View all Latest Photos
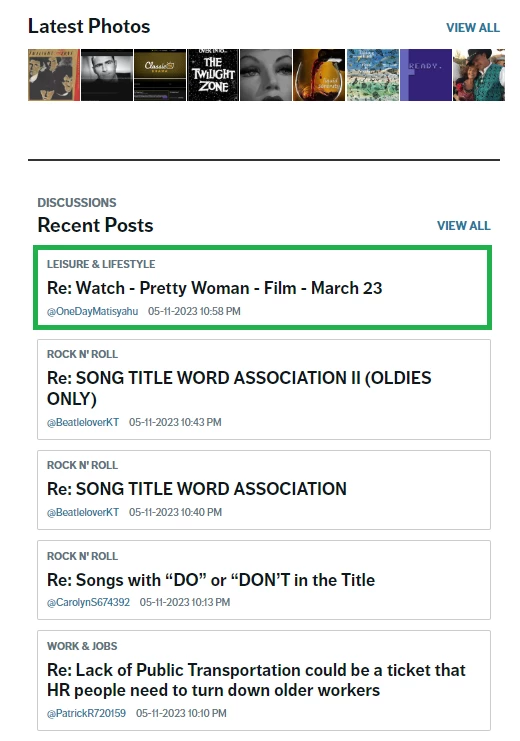 473,28
